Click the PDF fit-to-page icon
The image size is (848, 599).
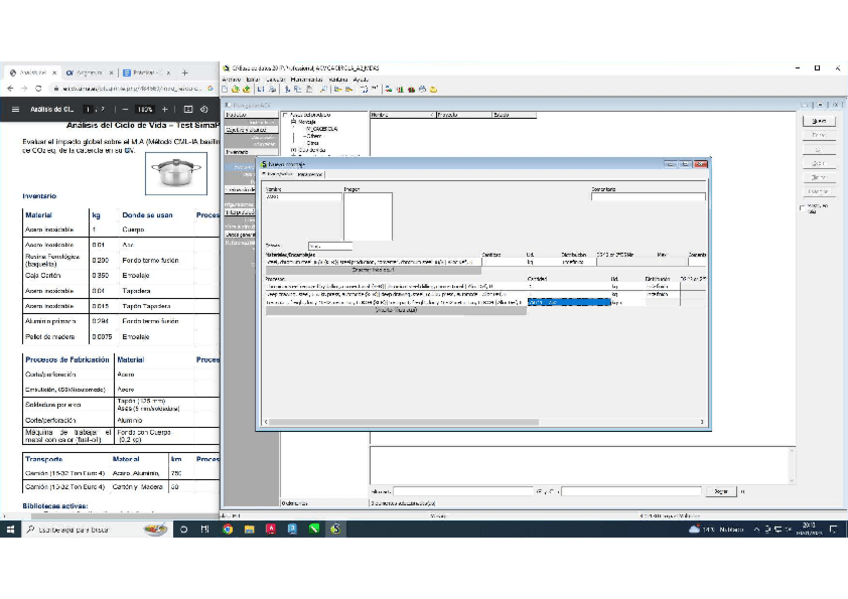coord(188,109)
